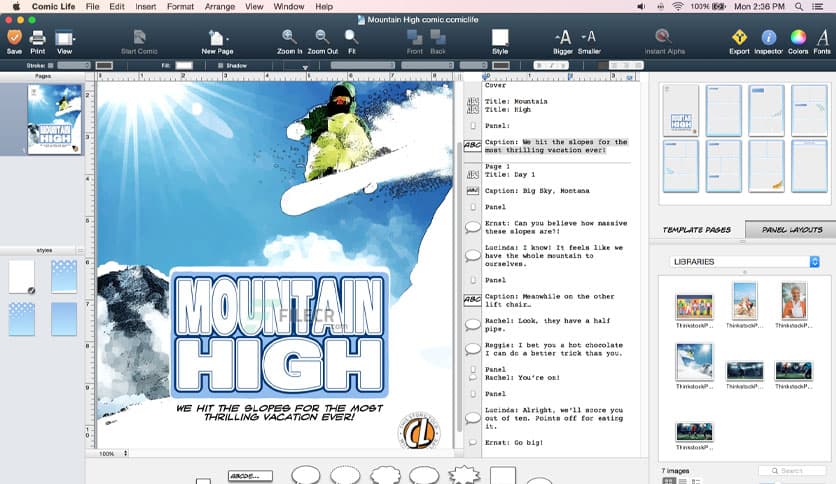Select the snowboarder image in the library
The height and width of the screenshot is (484, 836).
coord(694,362)
